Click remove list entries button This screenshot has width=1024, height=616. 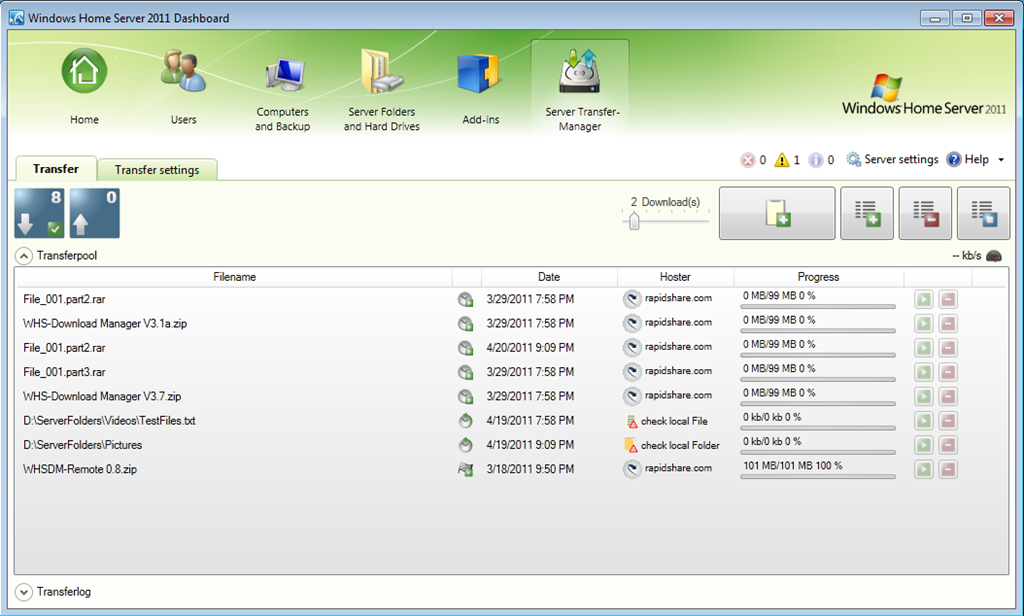[x=925, y=214]
